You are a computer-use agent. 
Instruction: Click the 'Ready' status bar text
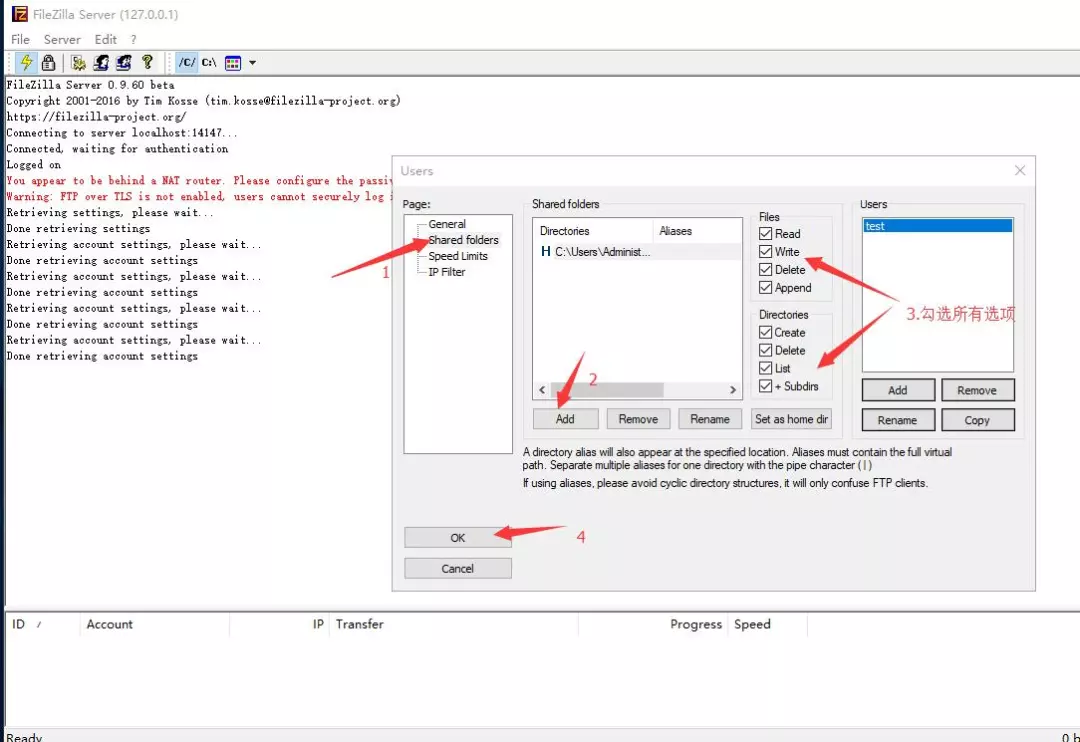click(24, 736)
